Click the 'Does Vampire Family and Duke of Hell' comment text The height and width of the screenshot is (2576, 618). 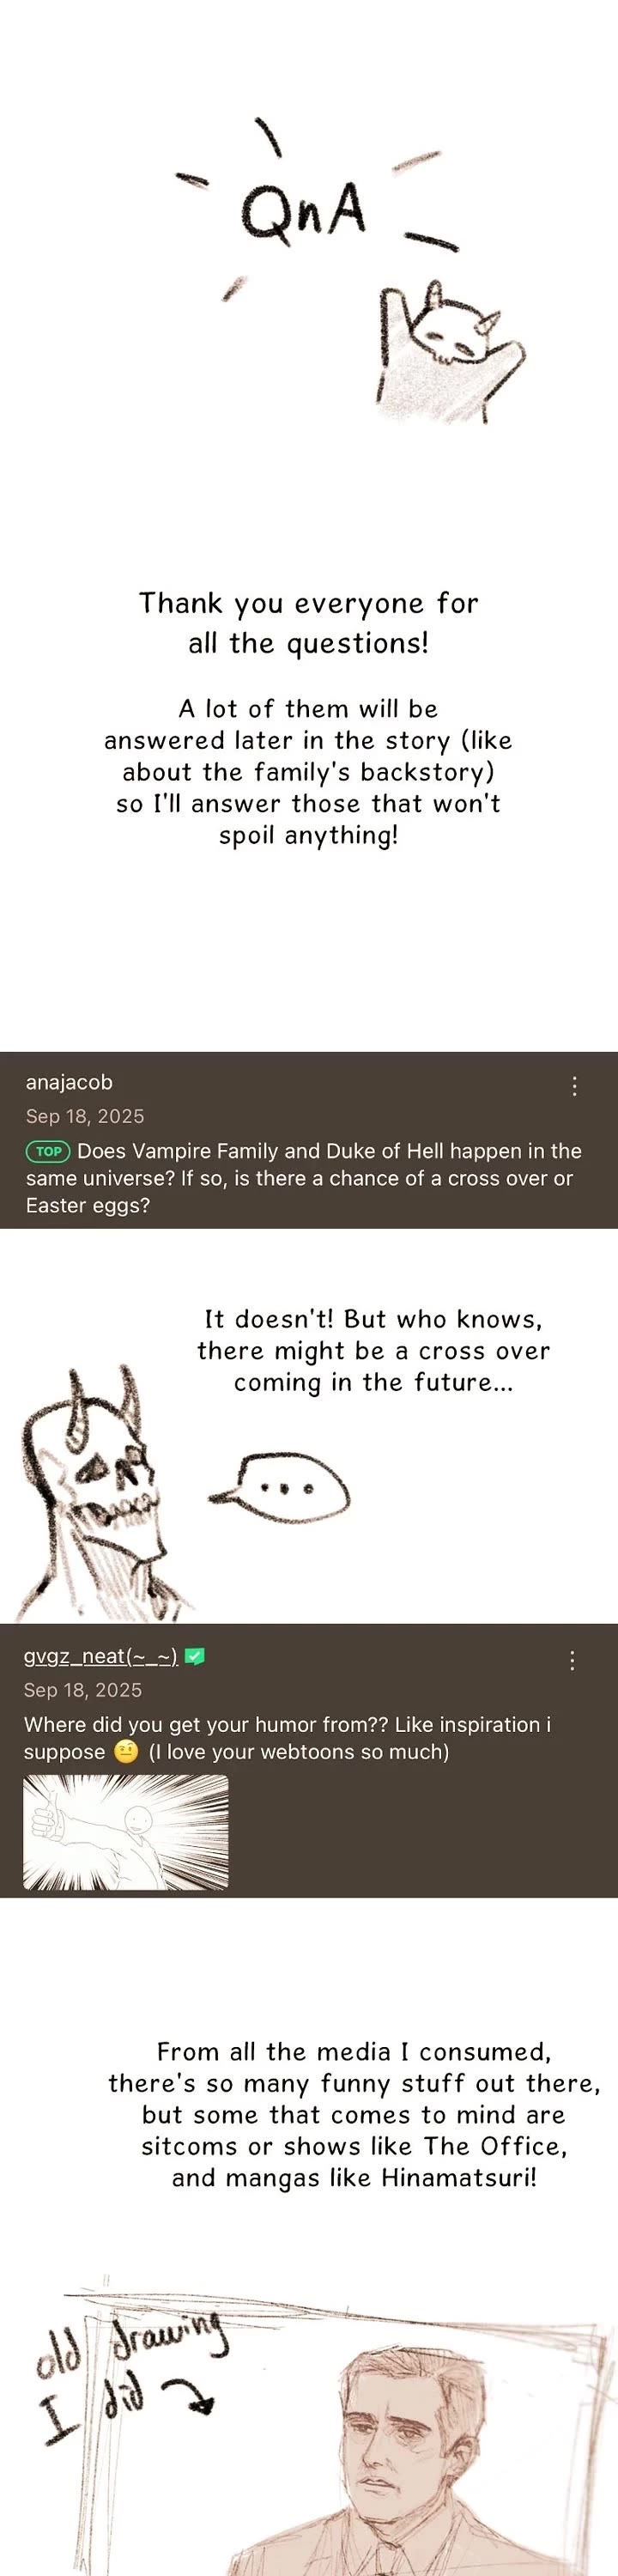click(304, 1178)
